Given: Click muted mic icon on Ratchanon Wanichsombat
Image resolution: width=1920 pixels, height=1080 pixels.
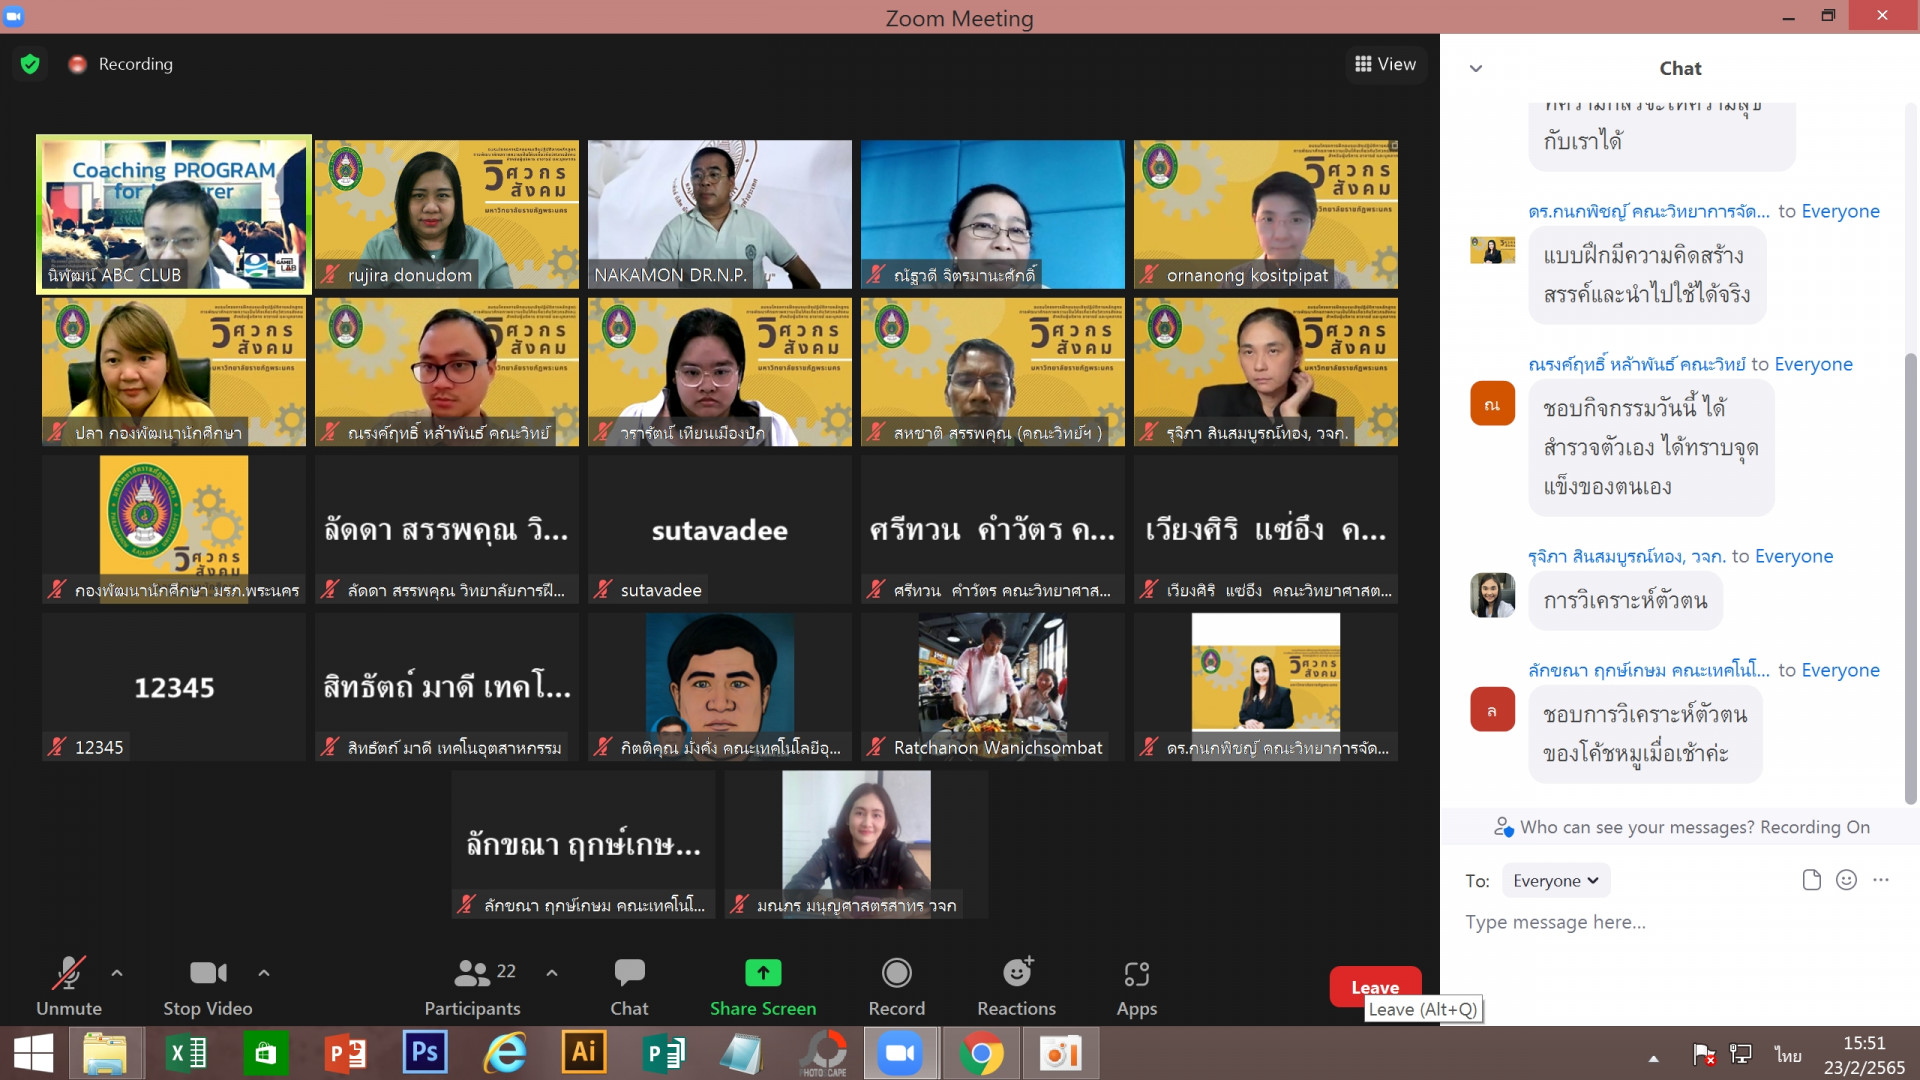Looking at the screenshot, I should (876, 747).
